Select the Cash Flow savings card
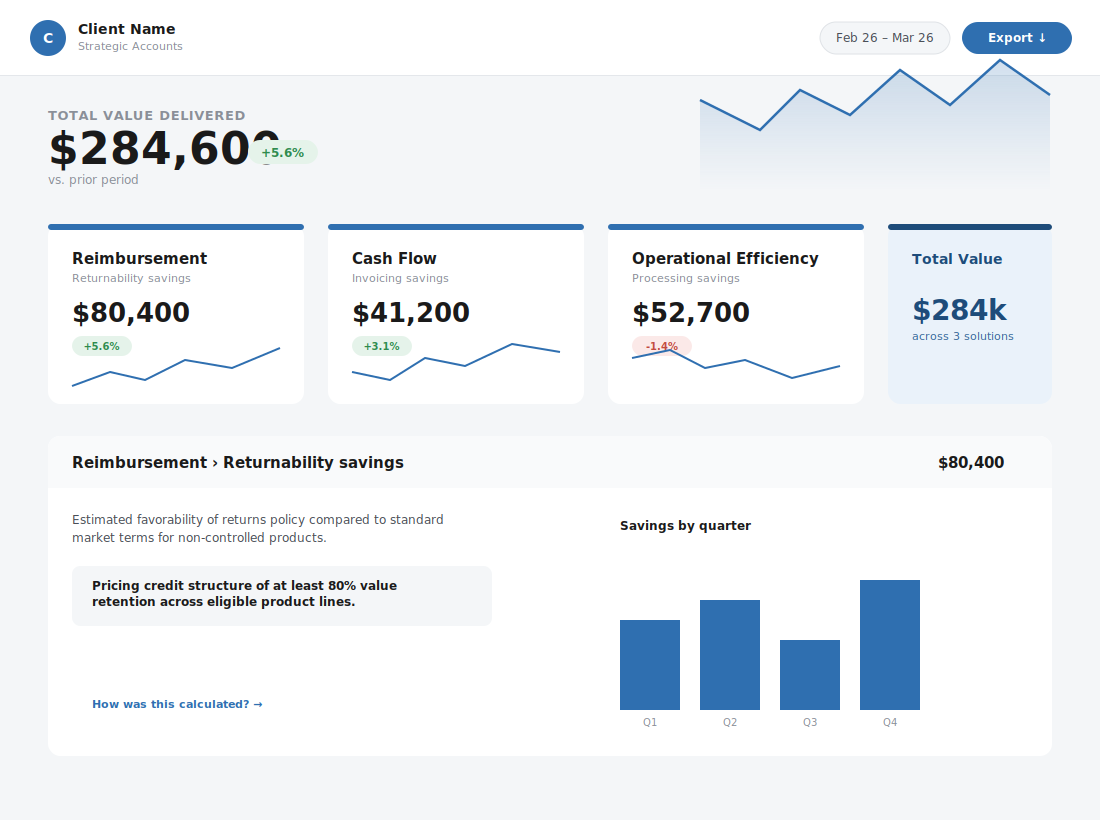Viewport: 1100px width, 820px height. (456, 314)
